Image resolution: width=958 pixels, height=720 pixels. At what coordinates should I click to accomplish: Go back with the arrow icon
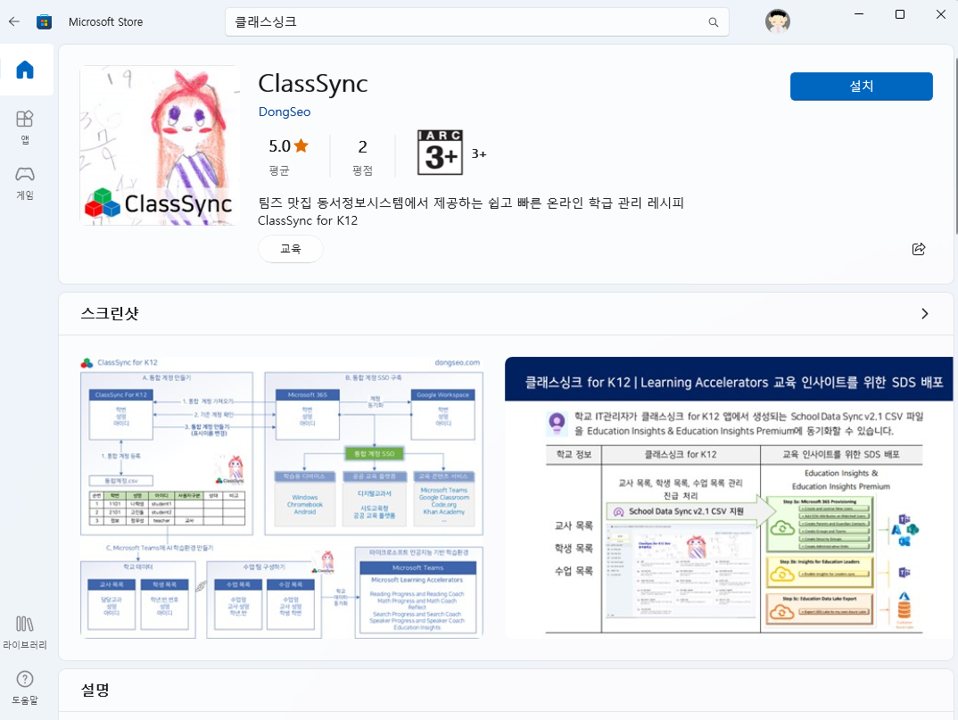click(14, 21)
